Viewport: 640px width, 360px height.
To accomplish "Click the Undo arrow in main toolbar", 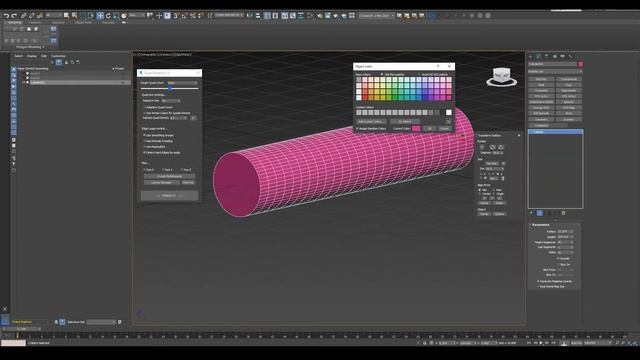I will [x=6, y=16].
